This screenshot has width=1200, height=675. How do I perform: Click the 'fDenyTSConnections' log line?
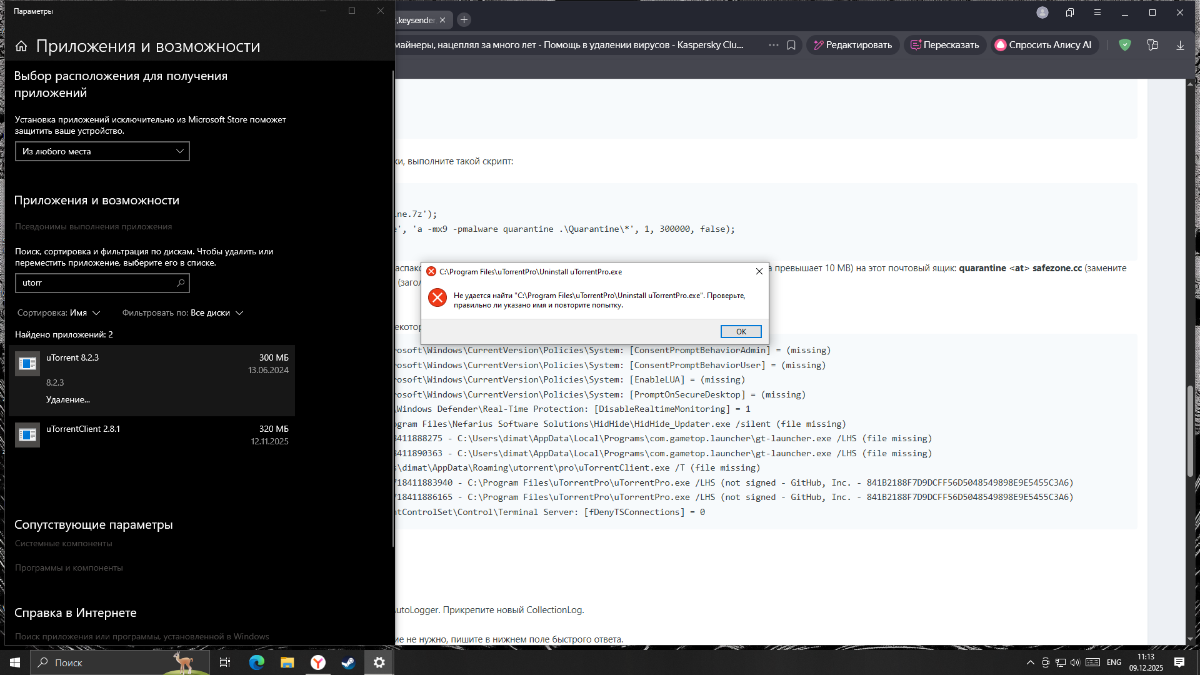[x=551, y=511]
